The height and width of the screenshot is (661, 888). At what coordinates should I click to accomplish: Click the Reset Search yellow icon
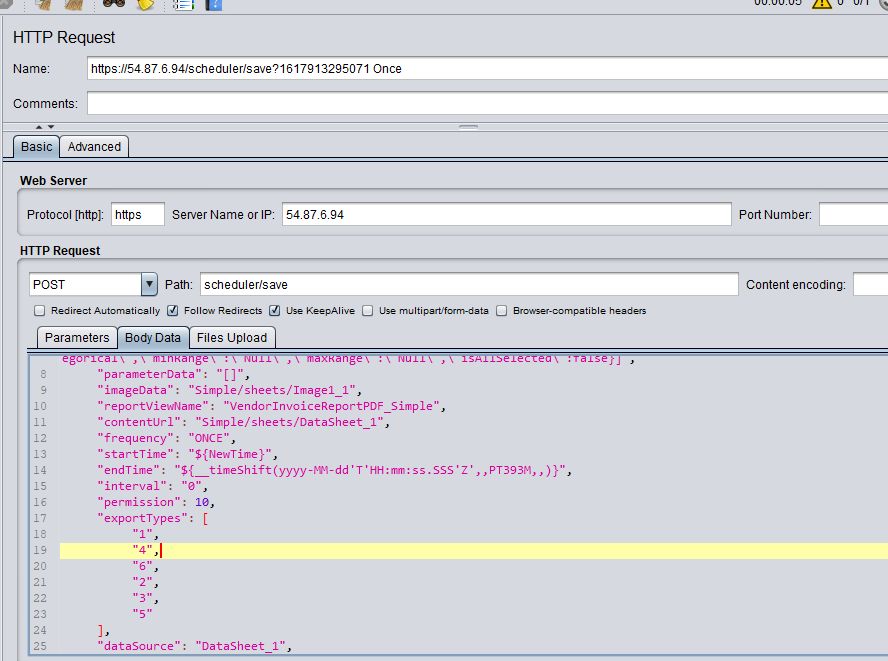click(146, 5)
